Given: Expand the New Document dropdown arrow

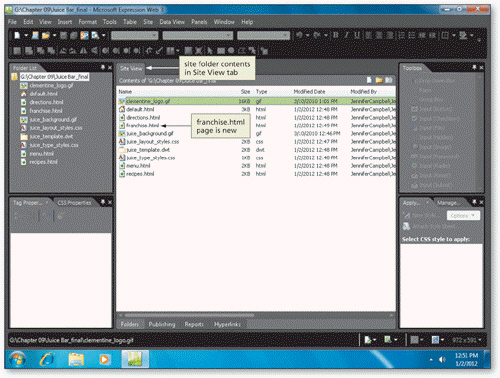Looking at the screenshot, I should point(26,35).
